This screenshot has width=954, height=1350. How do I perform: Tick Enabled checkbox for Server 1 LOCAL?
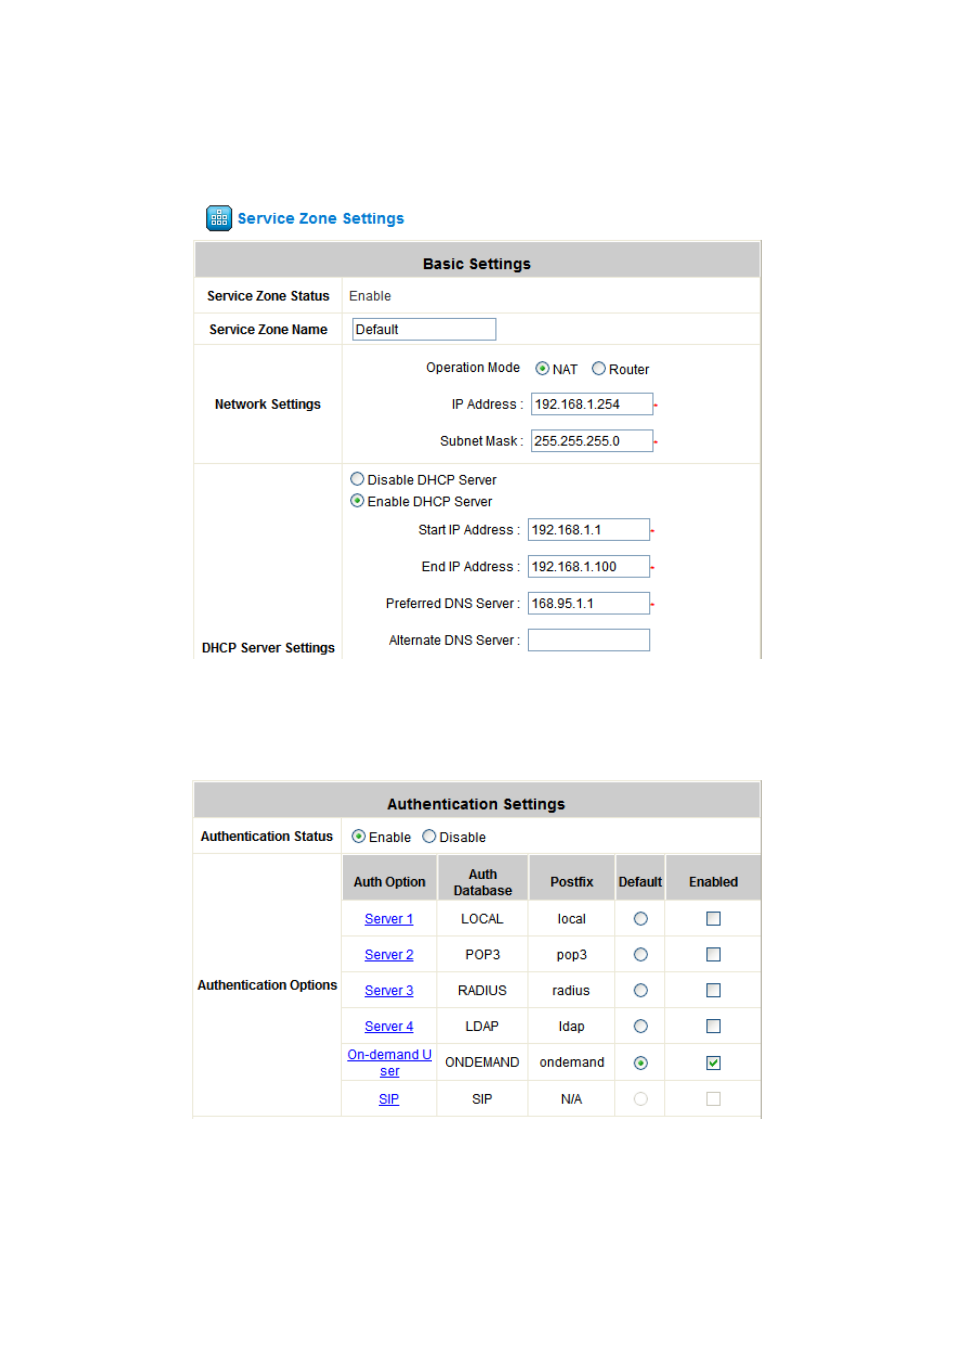click(713, 919)
